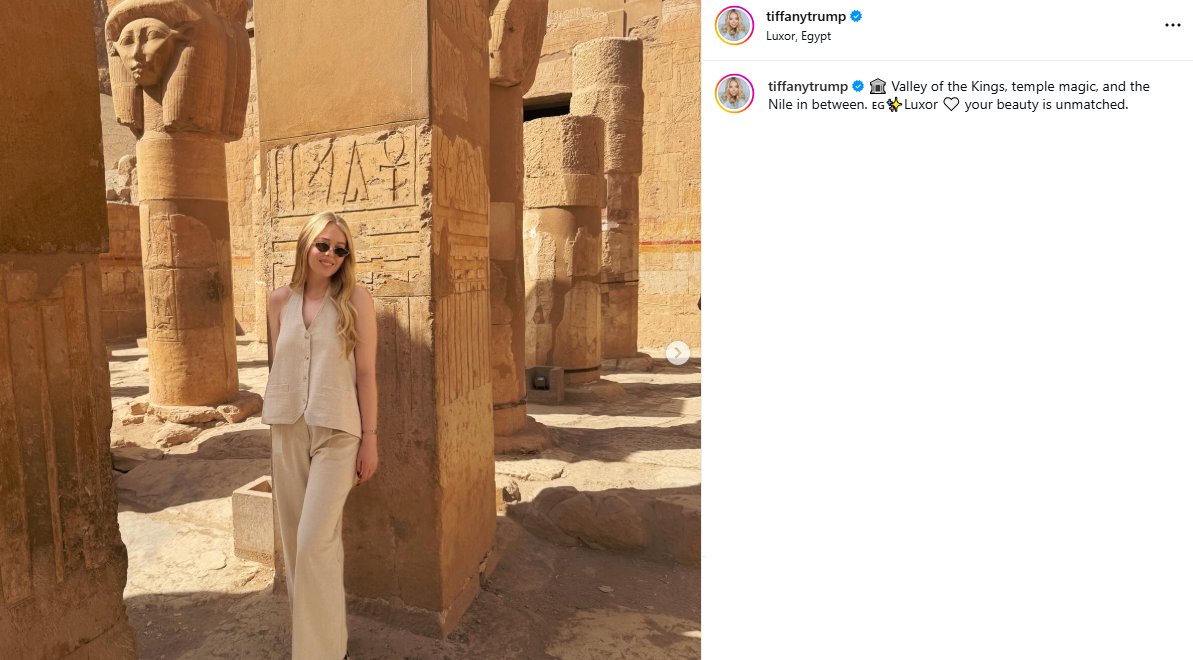Viewport: 1193px width, 660px height.
Task: Click the sparkle emoji before Luxor
Action: [x=894, y=105]
